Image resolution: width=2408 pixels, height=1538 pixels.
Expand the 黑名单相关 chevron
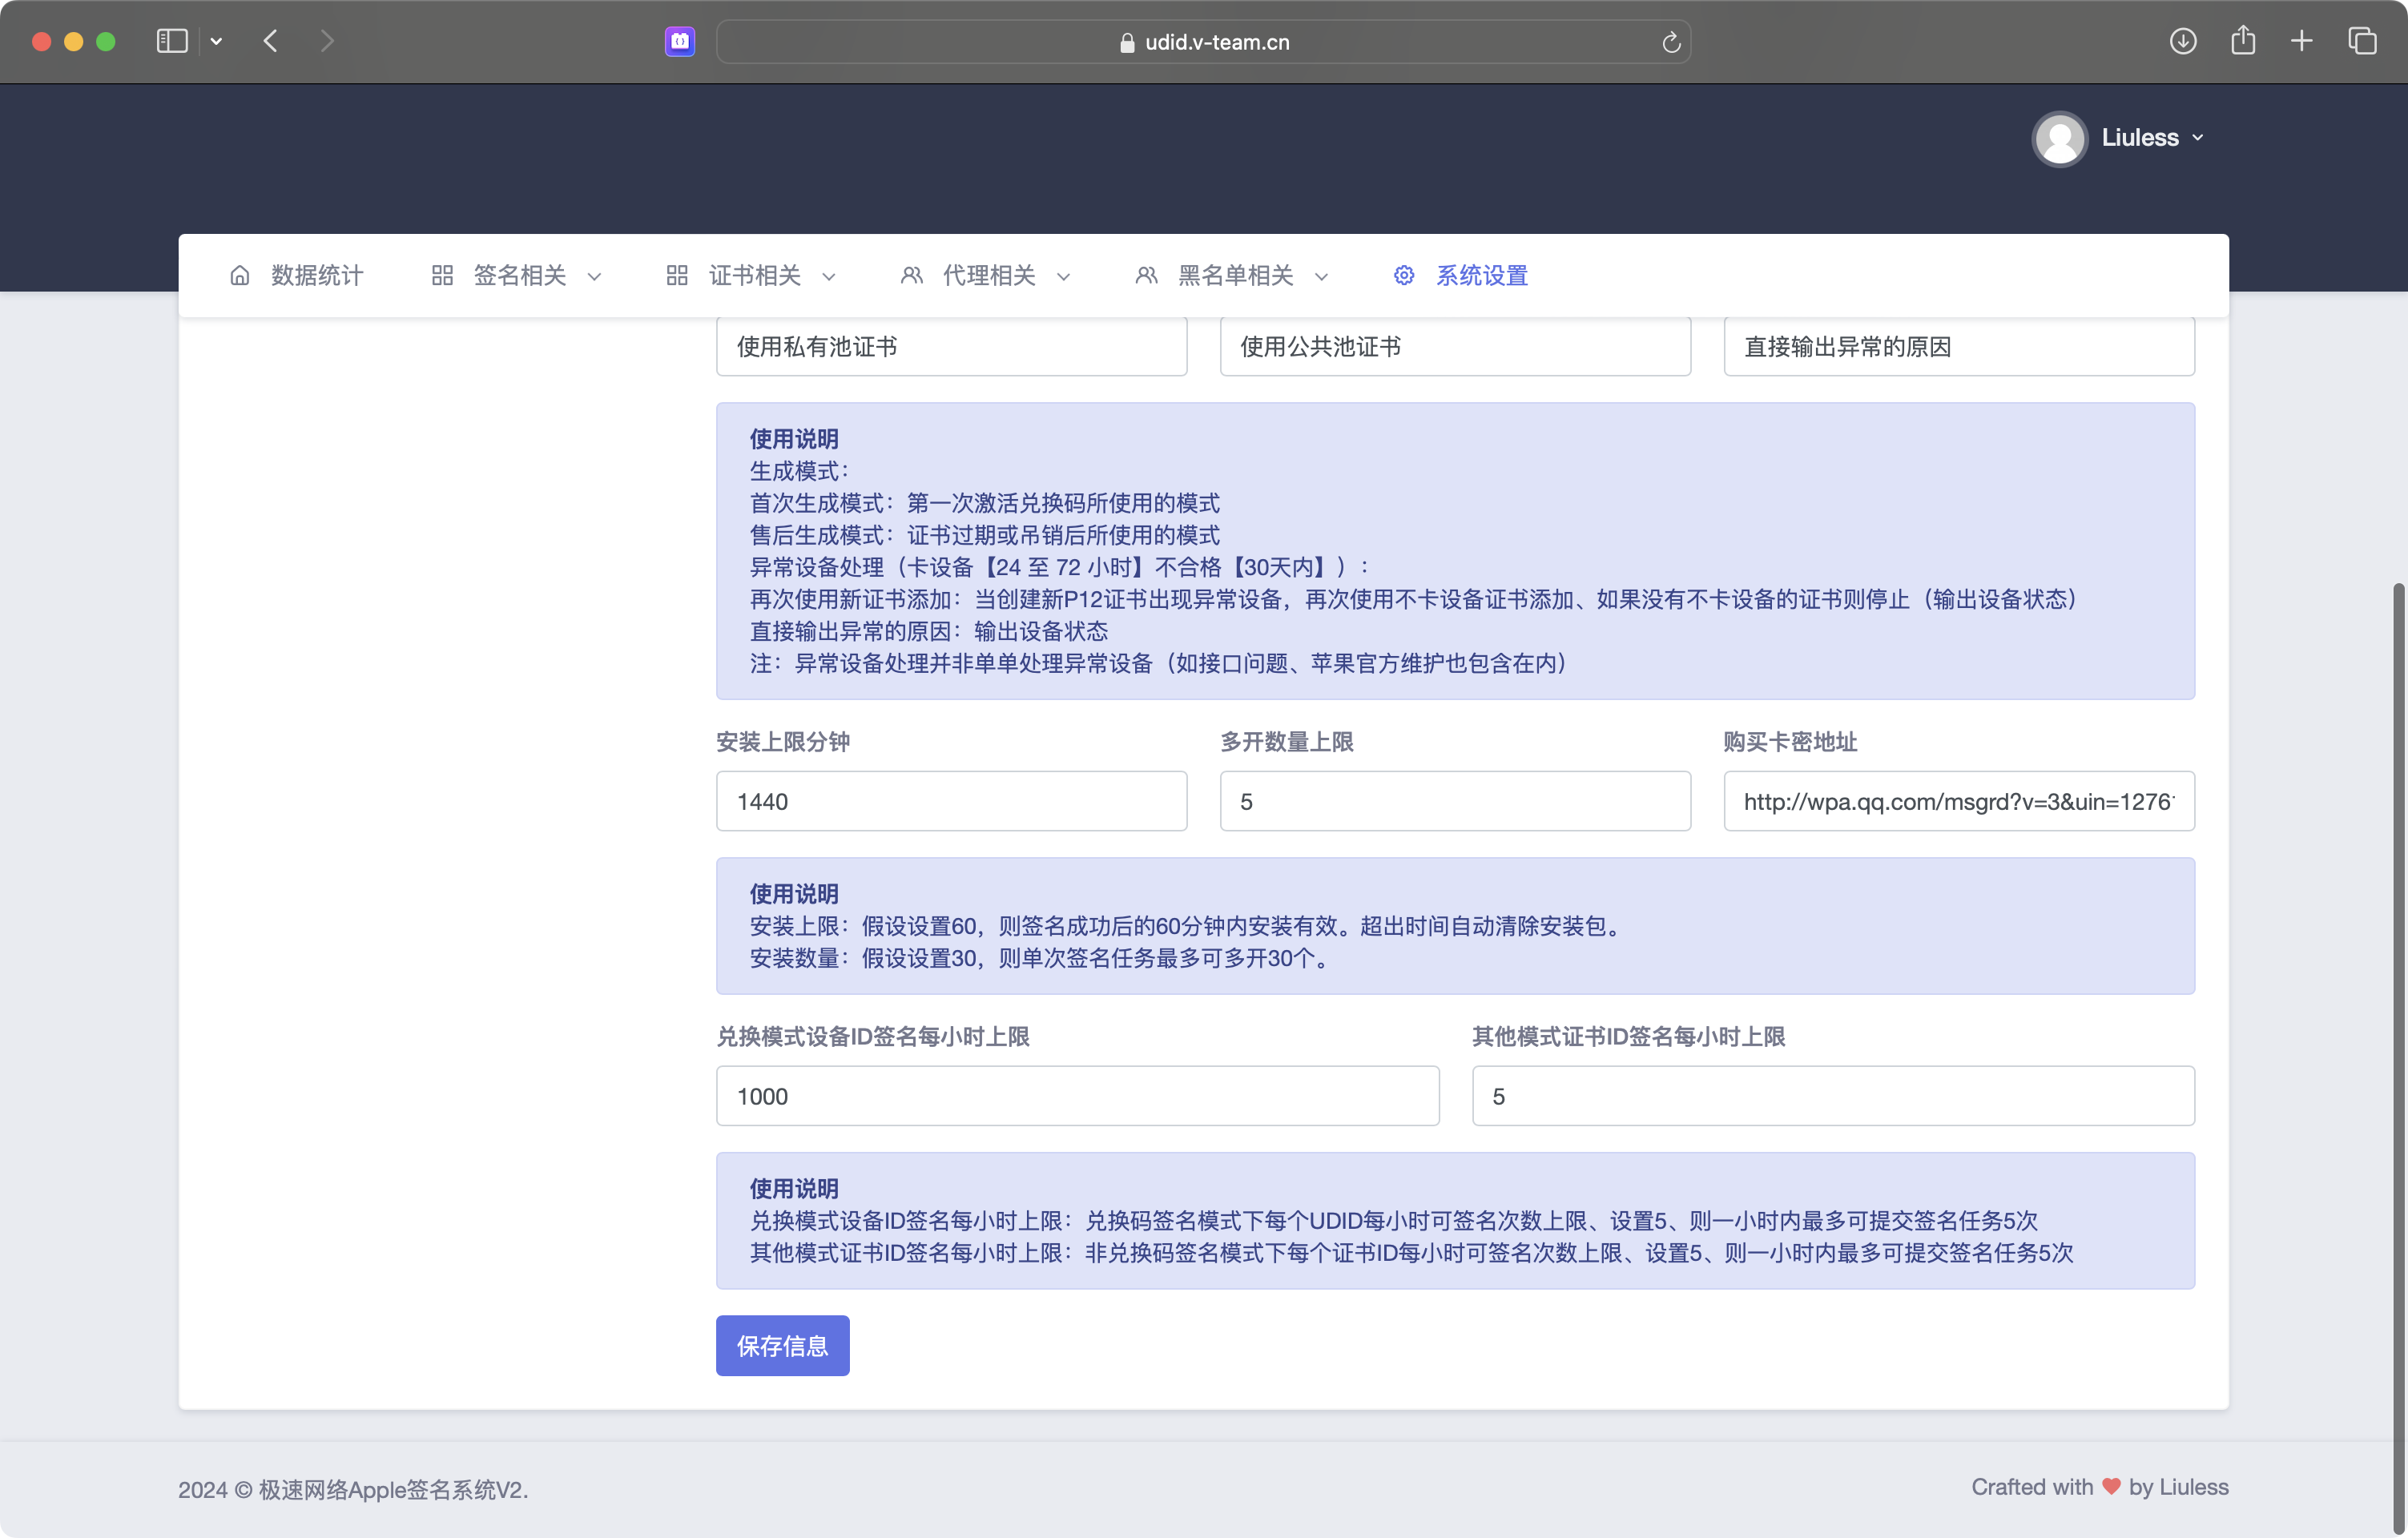1321,277
